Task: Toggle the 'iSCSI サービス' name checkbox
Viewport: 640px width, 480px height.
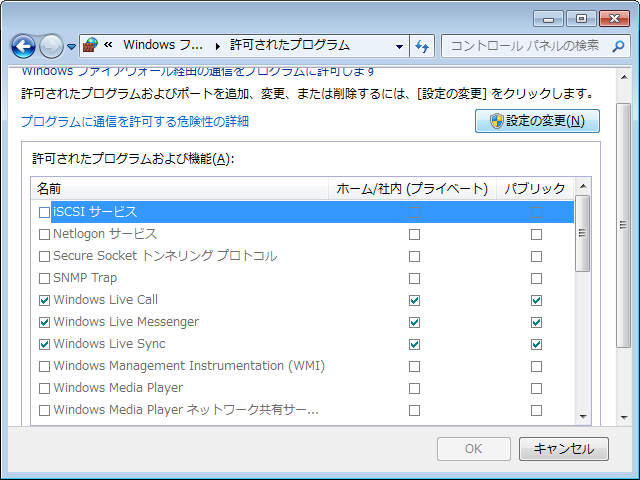Action: (44, 212)
